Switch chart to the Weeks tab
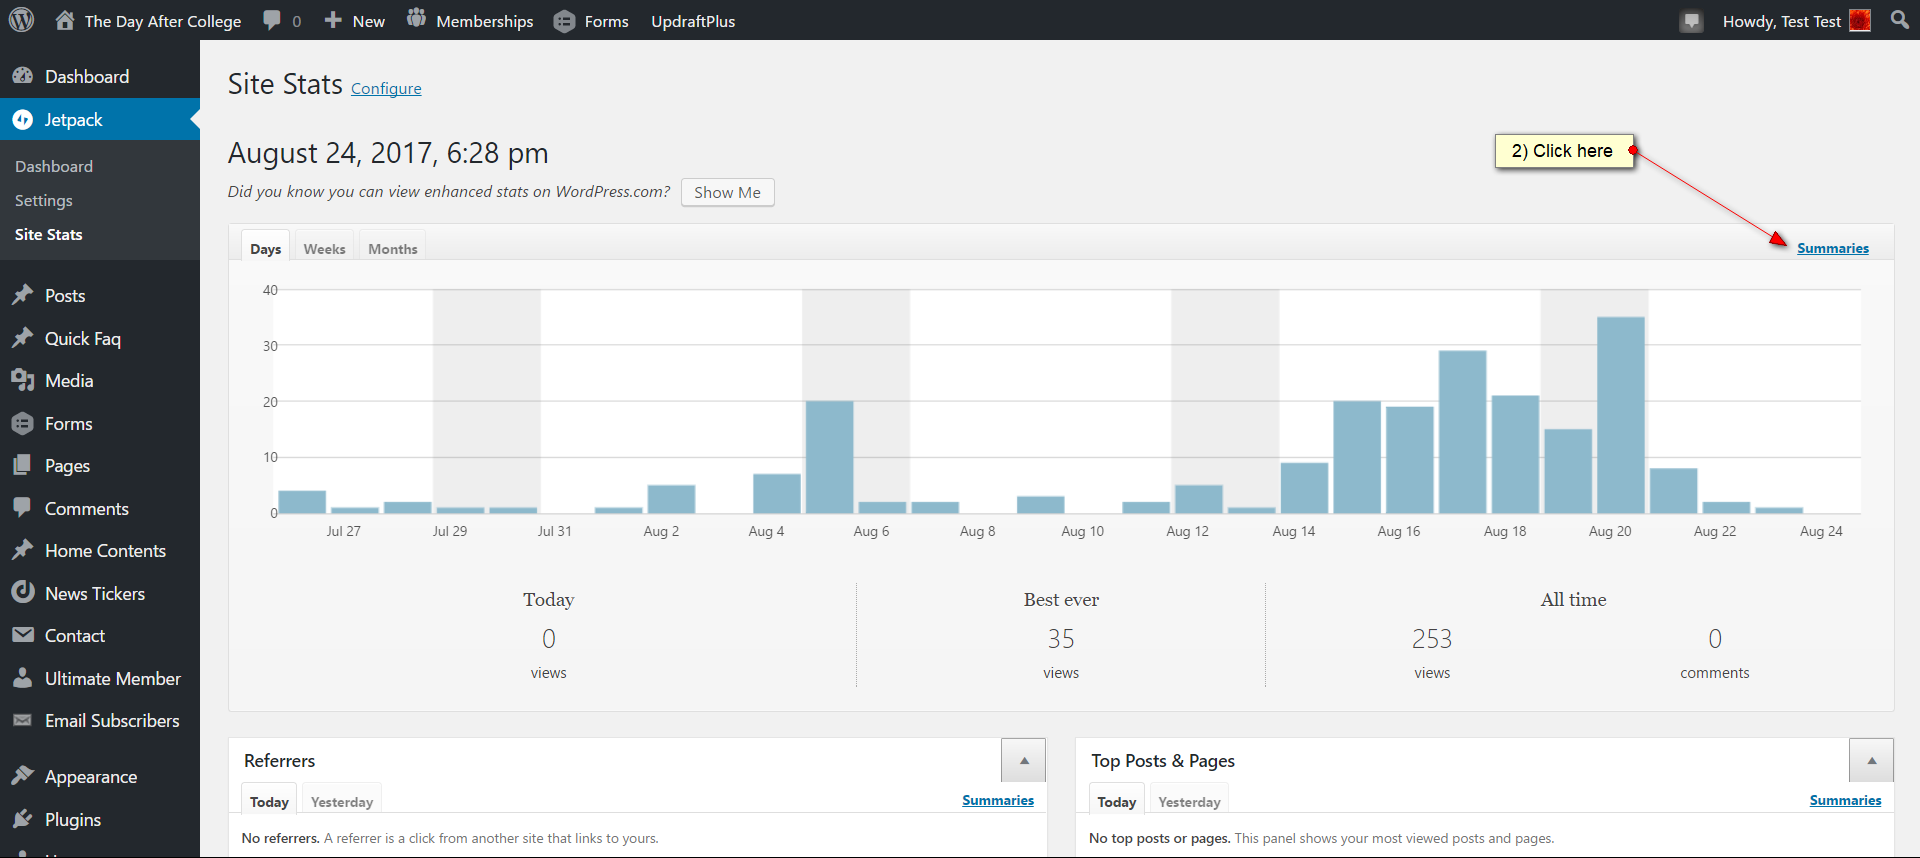The width and height of the screenshot is (1920, 858). (x=324, y=249)
